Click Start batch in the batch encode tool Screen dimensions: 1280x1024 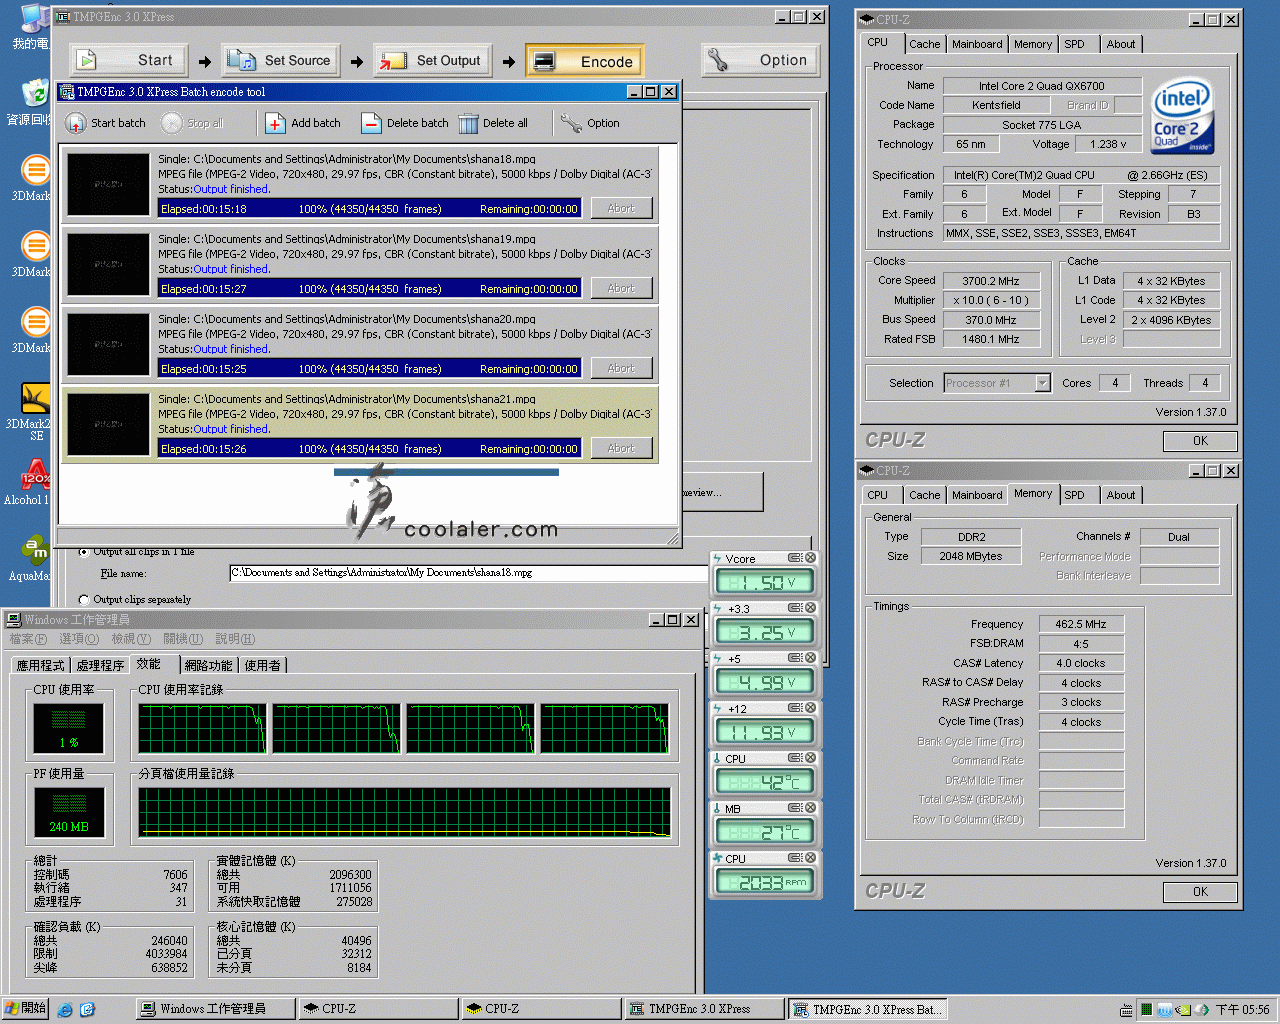point(105,123)
